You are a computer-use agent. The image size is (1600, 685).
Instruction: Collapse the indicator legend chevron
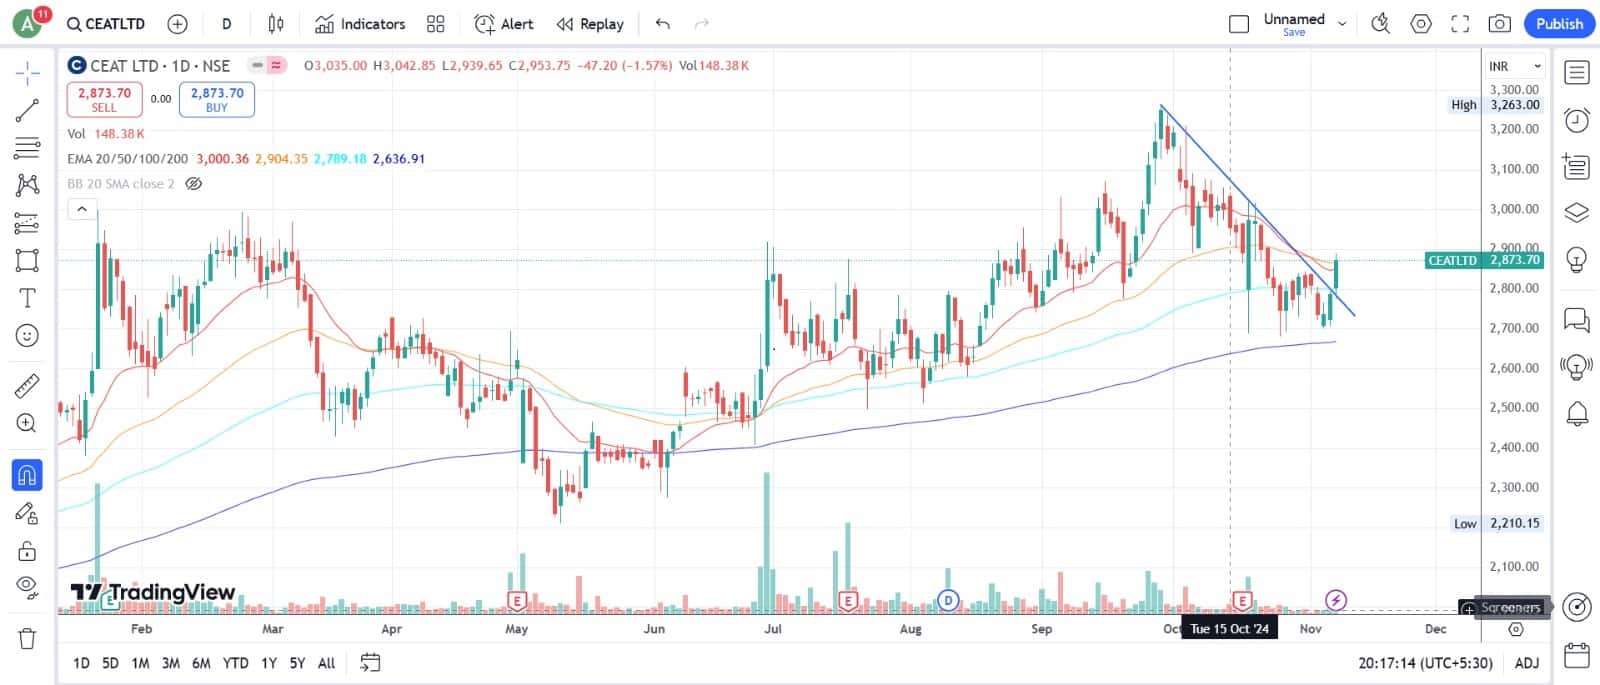tap(82, 209)
